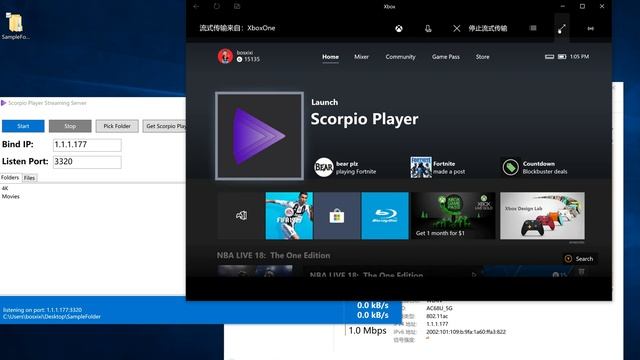640x360 pixels.
Task: Click Start in Scorpio Player Streaming Server
Action: [23, 126]
